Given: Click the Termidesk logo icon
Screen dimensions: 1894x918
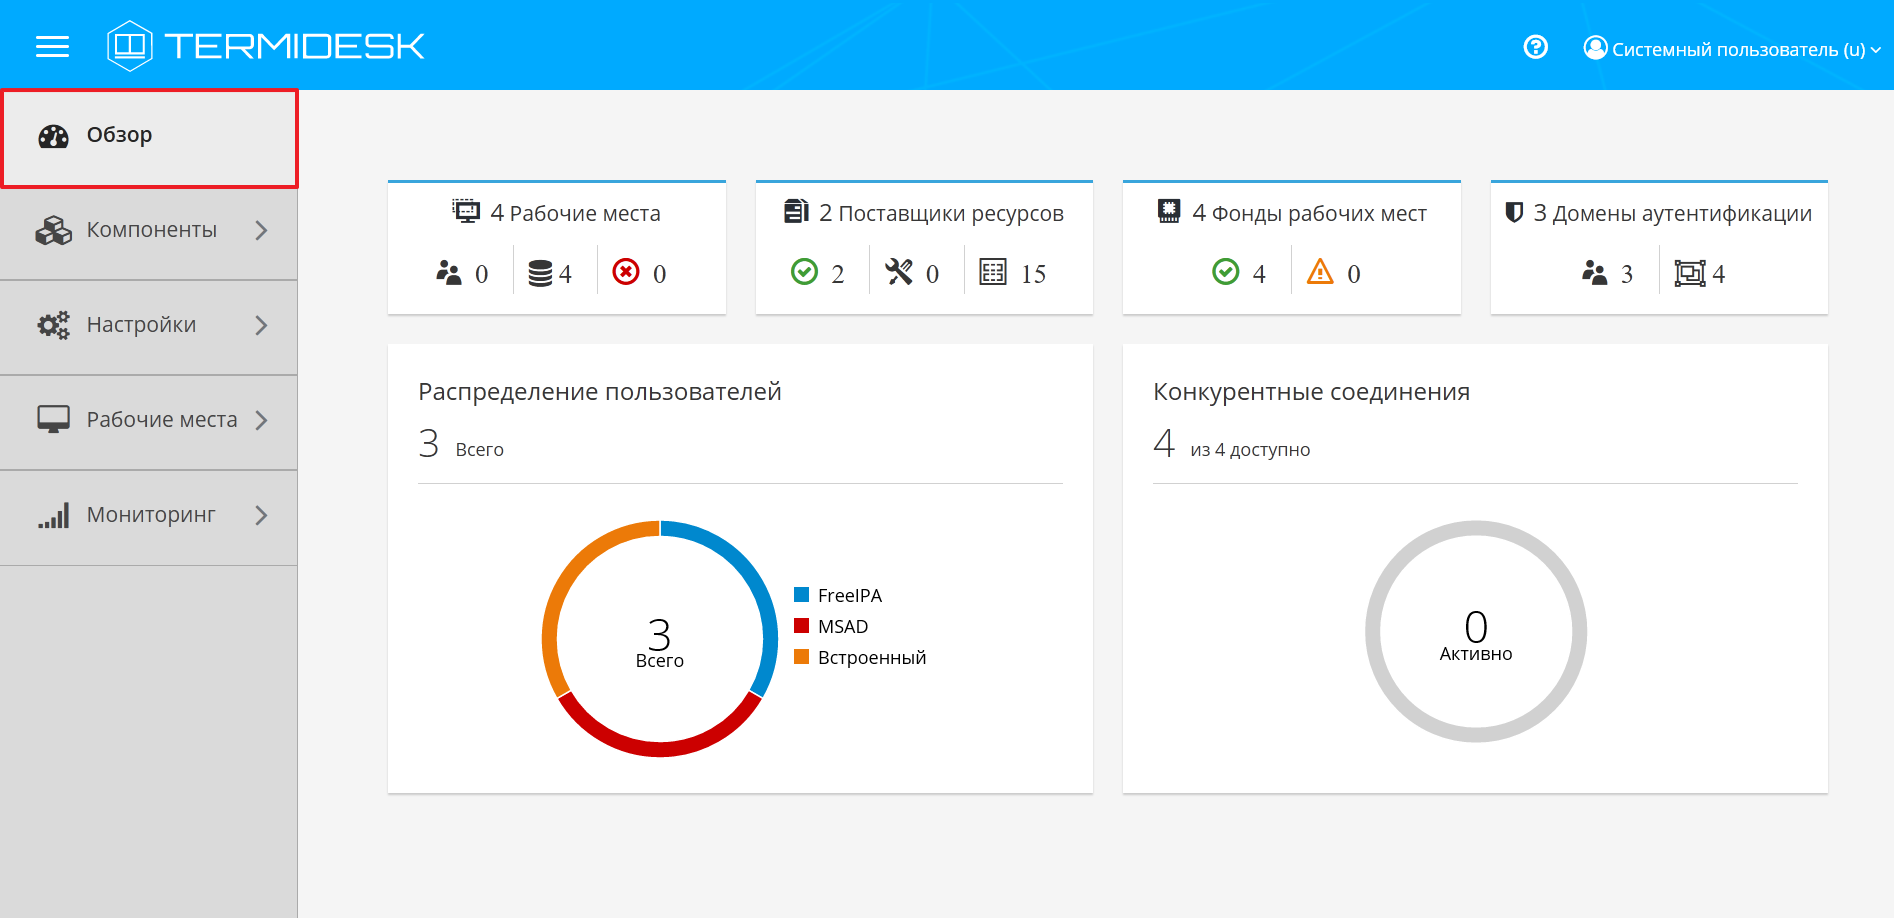Looking at the screenshot, I should [x=130, y=46].
